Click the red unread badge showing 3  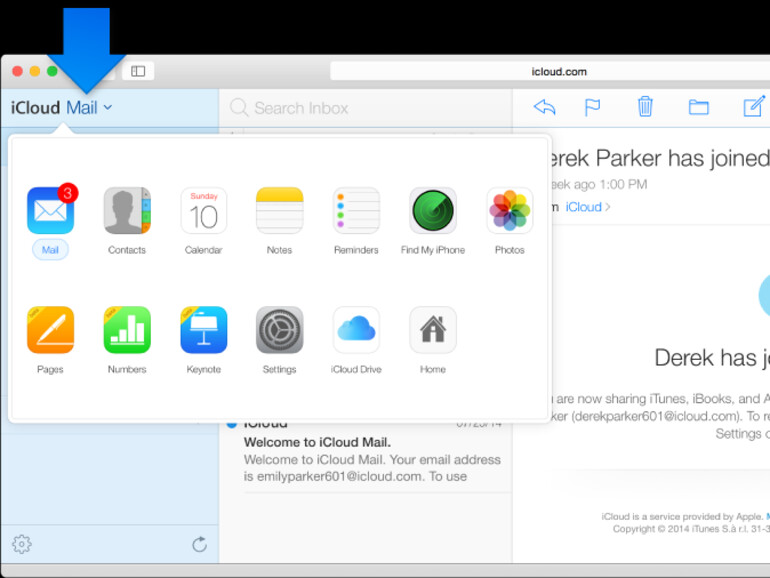pos(68,193)
